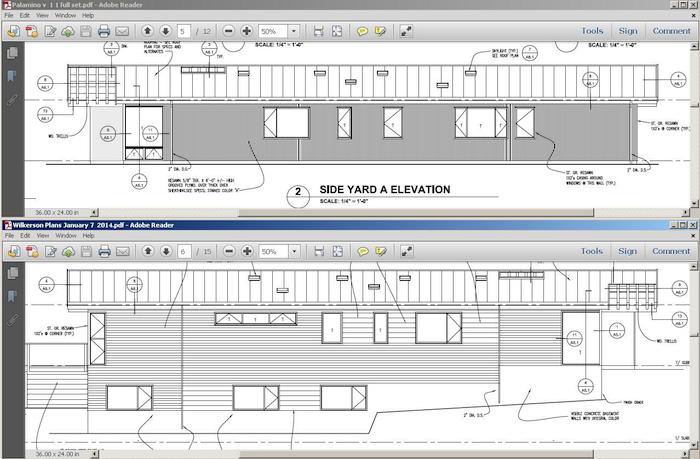Go to previous page in Palamino window
Image resolution: width=700 pixels, height=459 pixels.
(147, 31)
